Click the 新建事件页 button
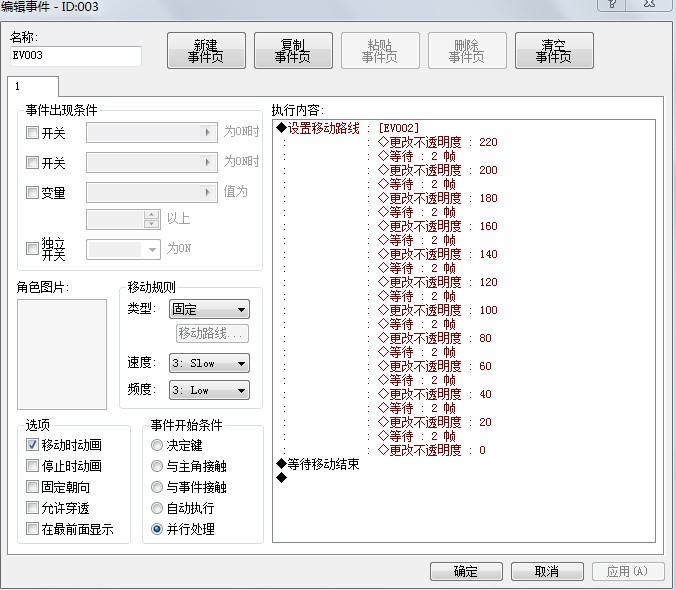 [206, 50]
